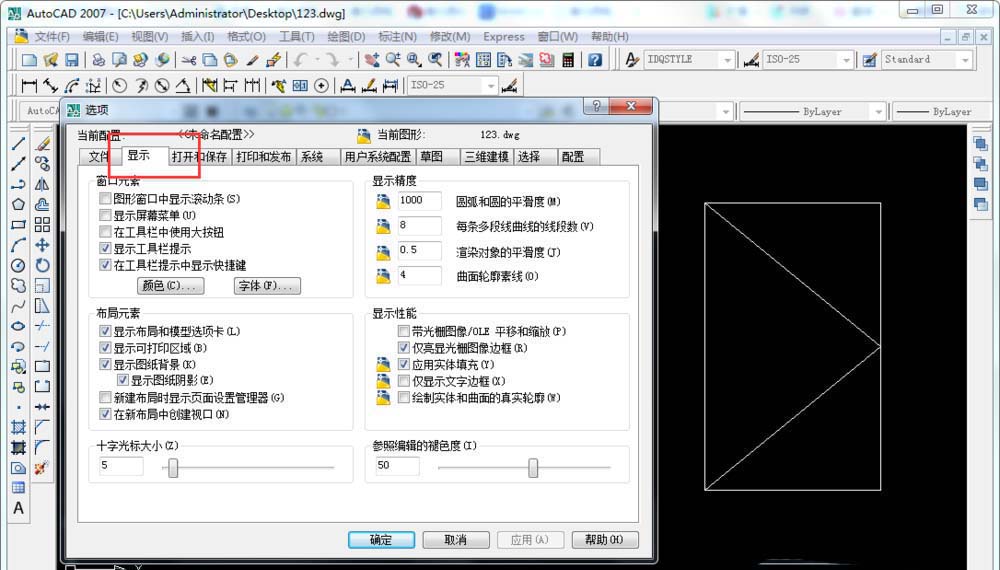Click the Save icon in standard toolbar
The width and height of the screenshot is (1000, 570).
[71, 60]
